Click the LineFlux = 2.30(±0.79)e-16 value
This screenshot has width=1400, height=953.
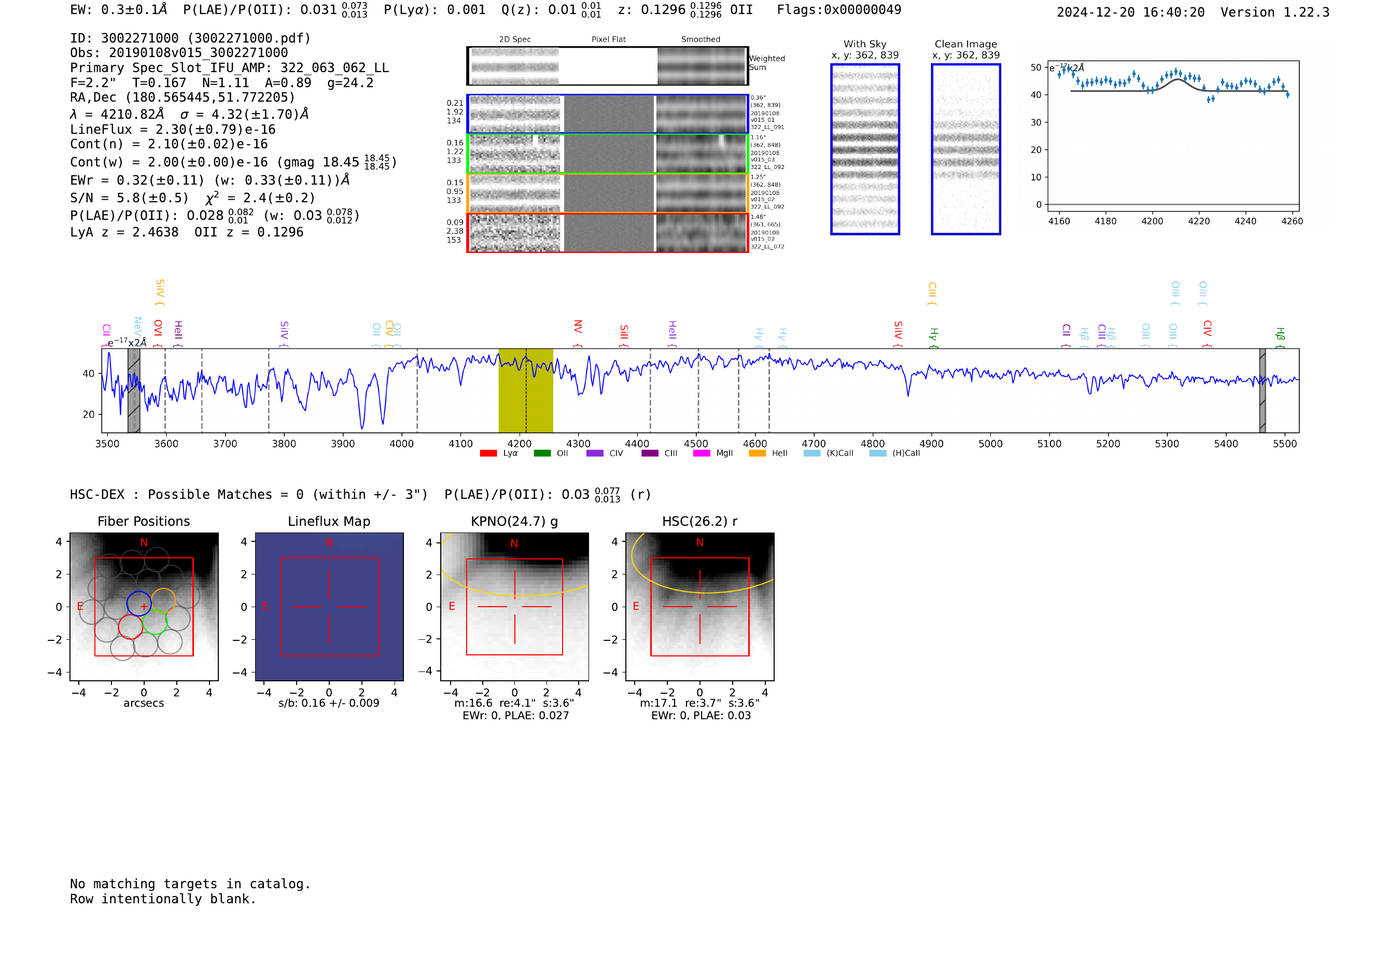point(173,129)
